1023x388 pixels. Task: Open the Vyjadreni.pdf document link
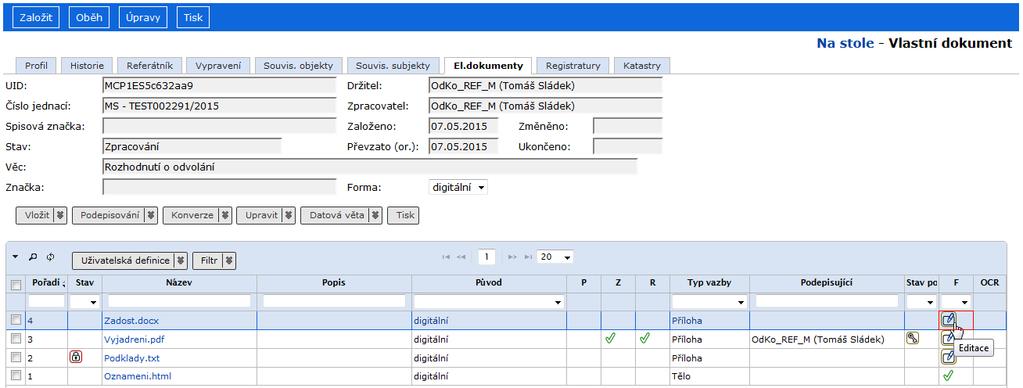pyautogui.click(x=135, y=339)
